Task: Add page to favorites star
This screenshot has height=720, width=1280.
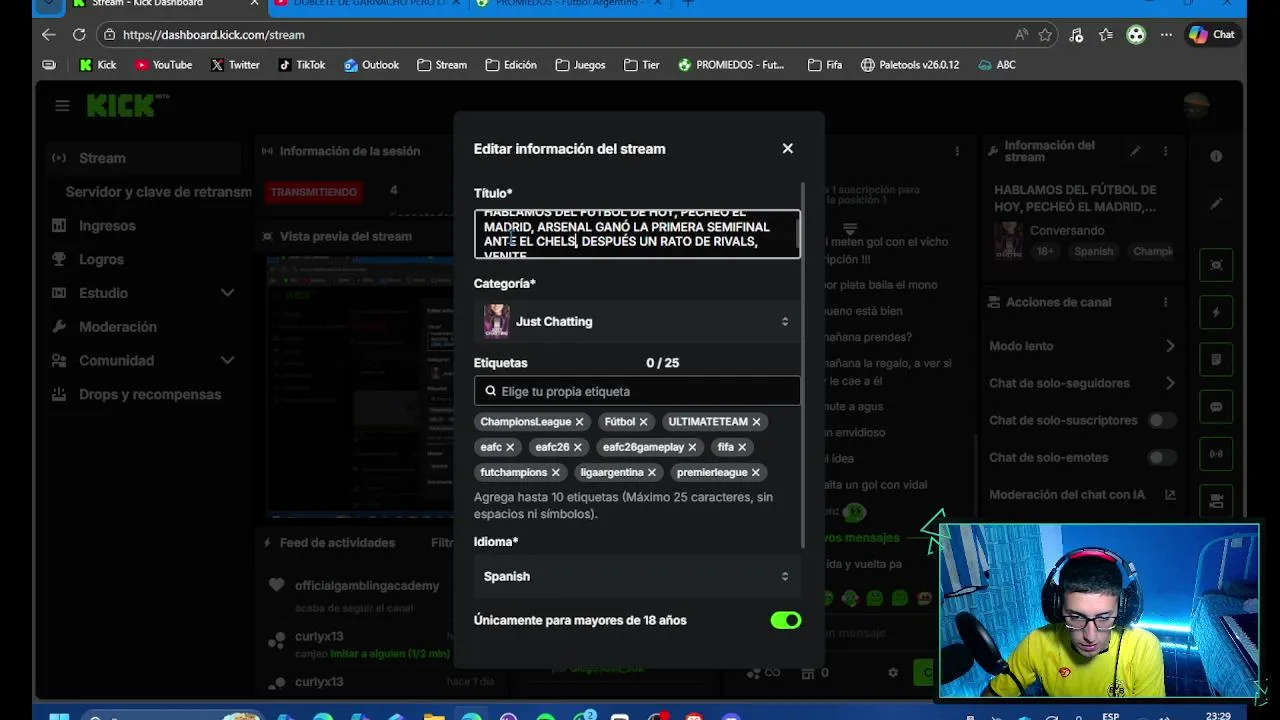Action: 1045,34
